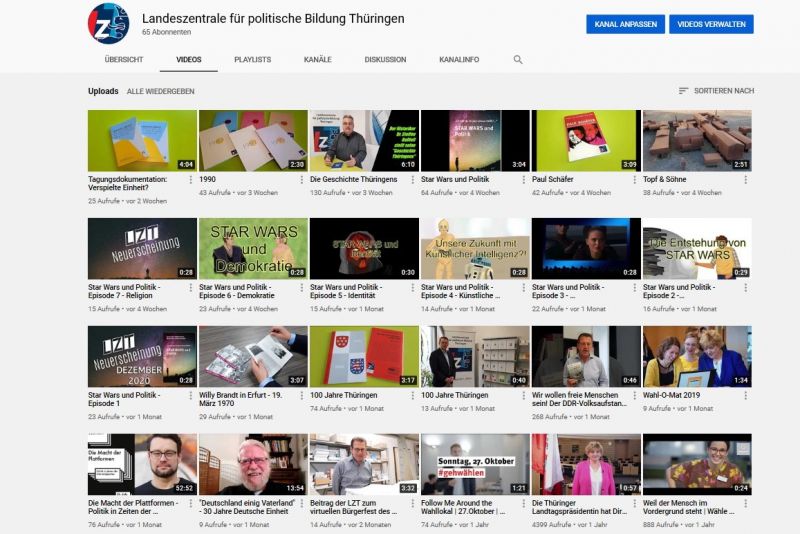Image resolution: width=800 pixels, height=534 pixels.
Task: Open options menu for Tagungsdokumentation video
Action: click(191, 180)
